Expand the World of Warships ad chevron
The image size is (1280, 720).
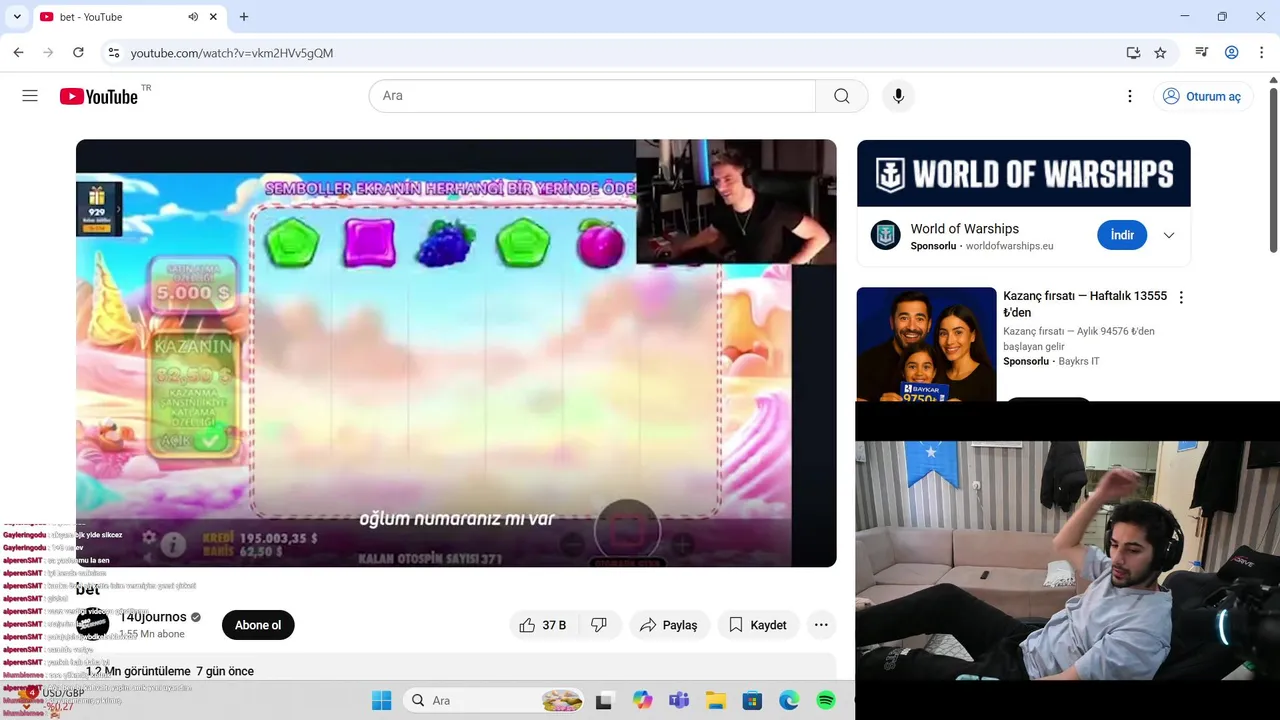click(1169, 235)
